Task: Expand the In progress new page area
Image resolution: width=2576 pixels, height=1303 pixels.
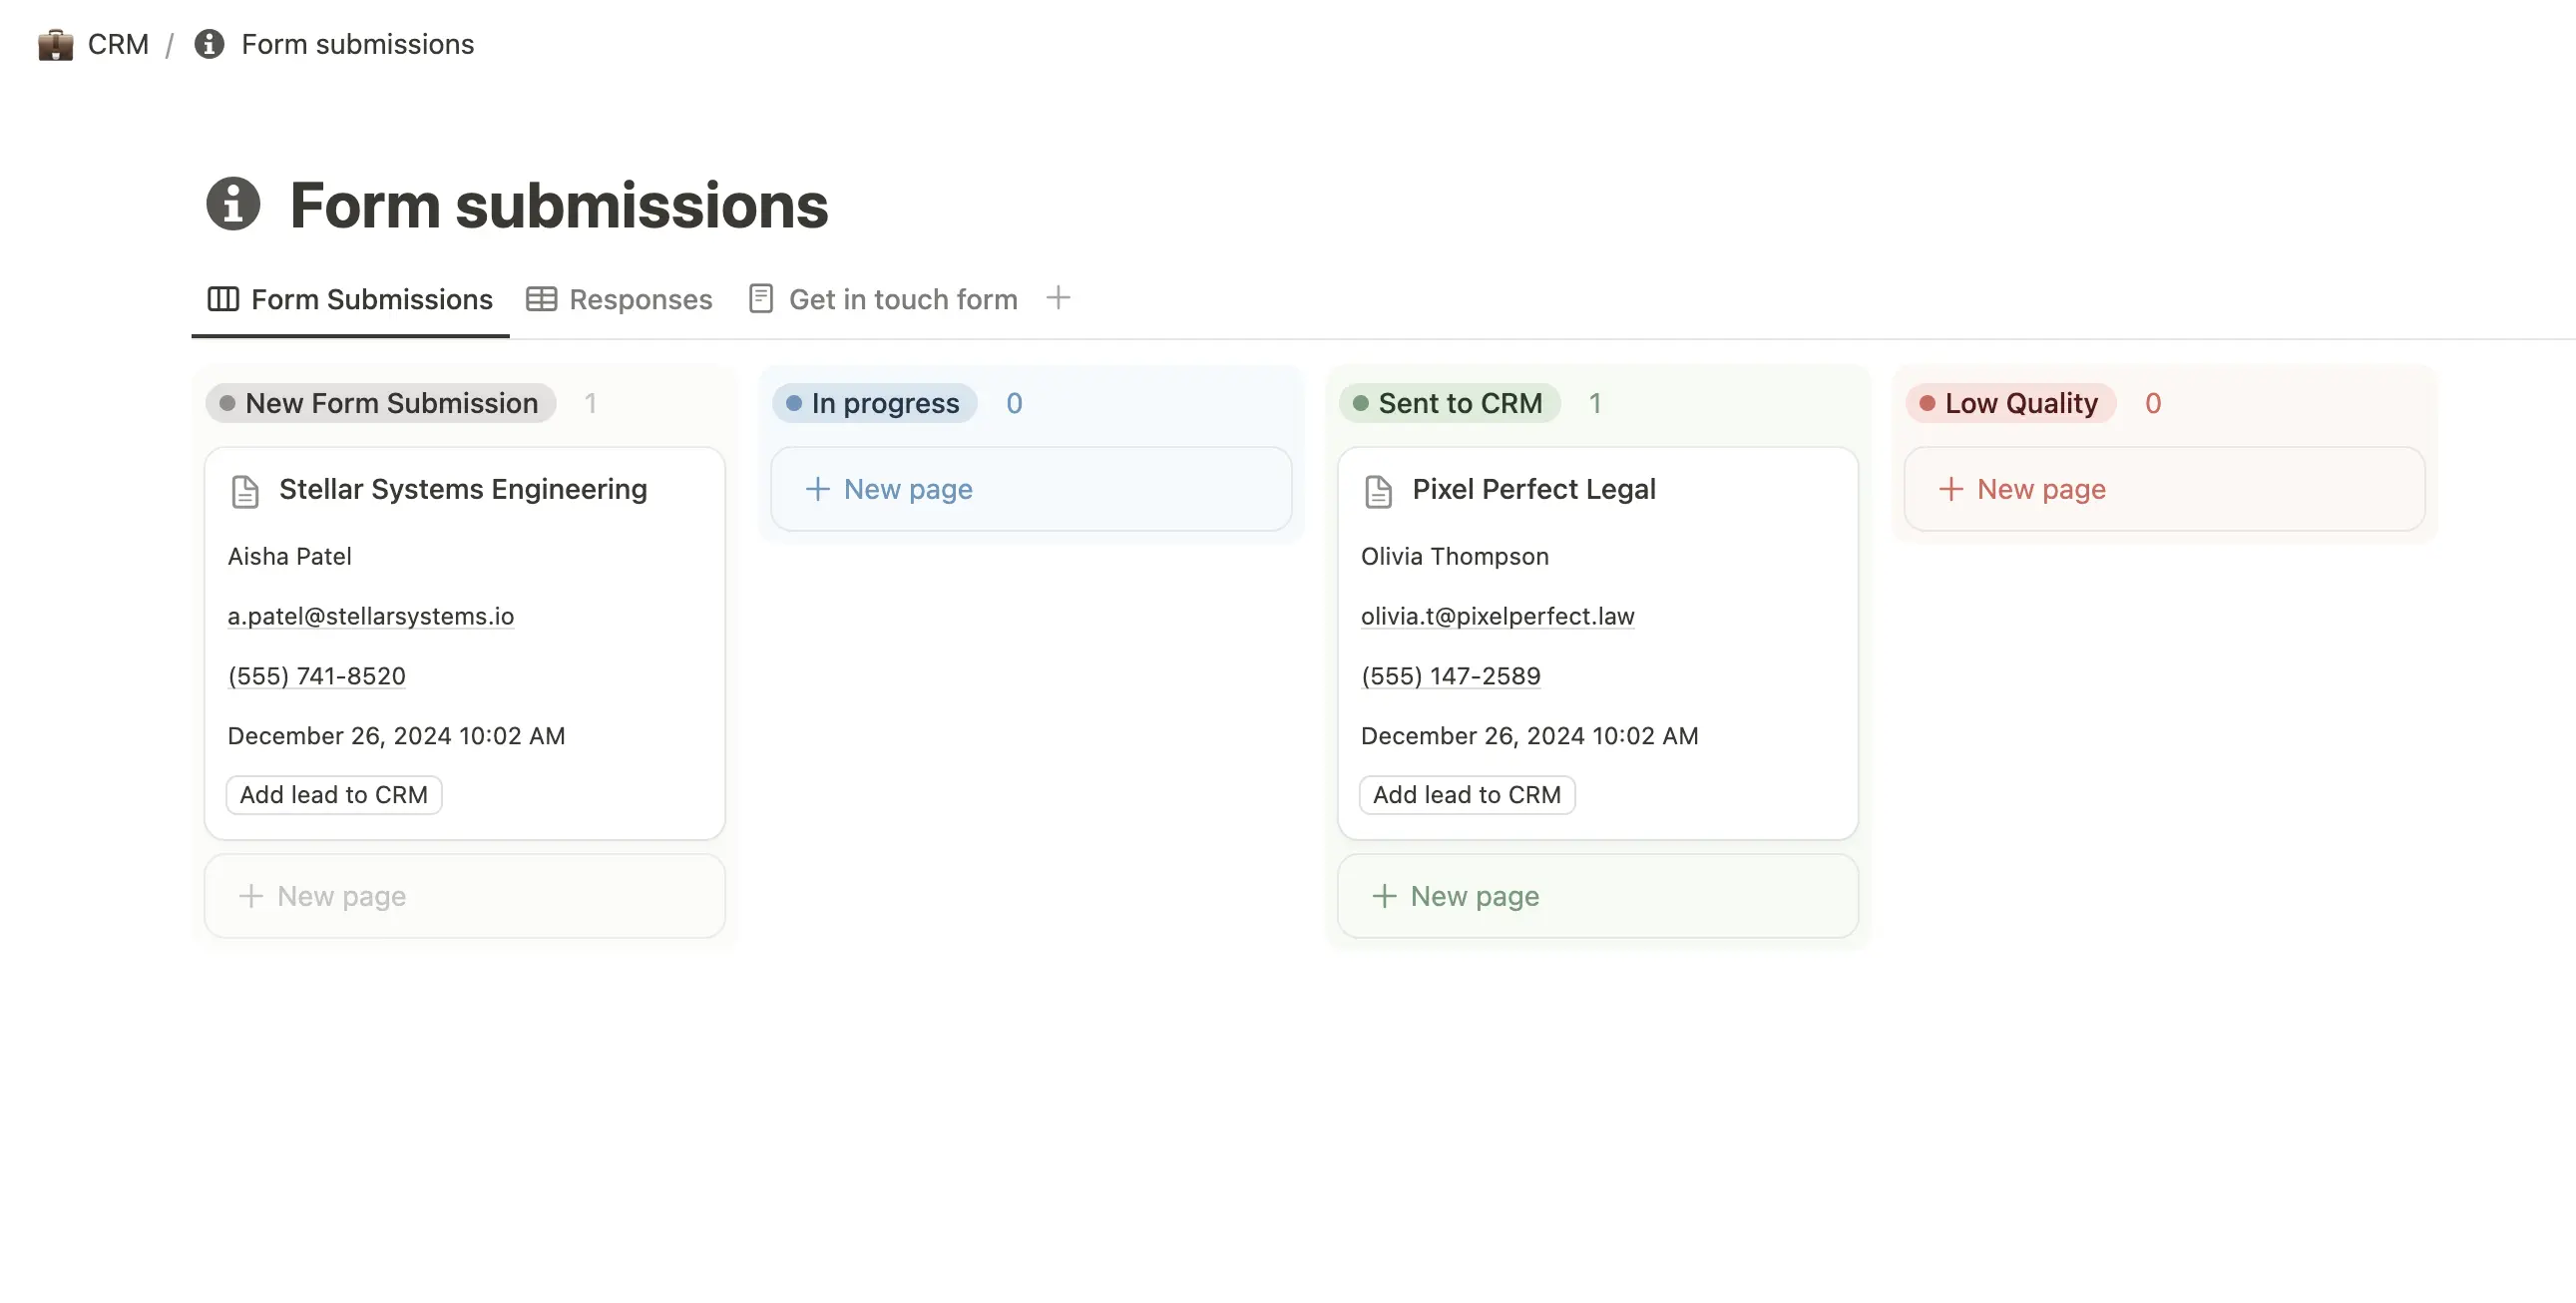Action: [x=1029, y=489]
